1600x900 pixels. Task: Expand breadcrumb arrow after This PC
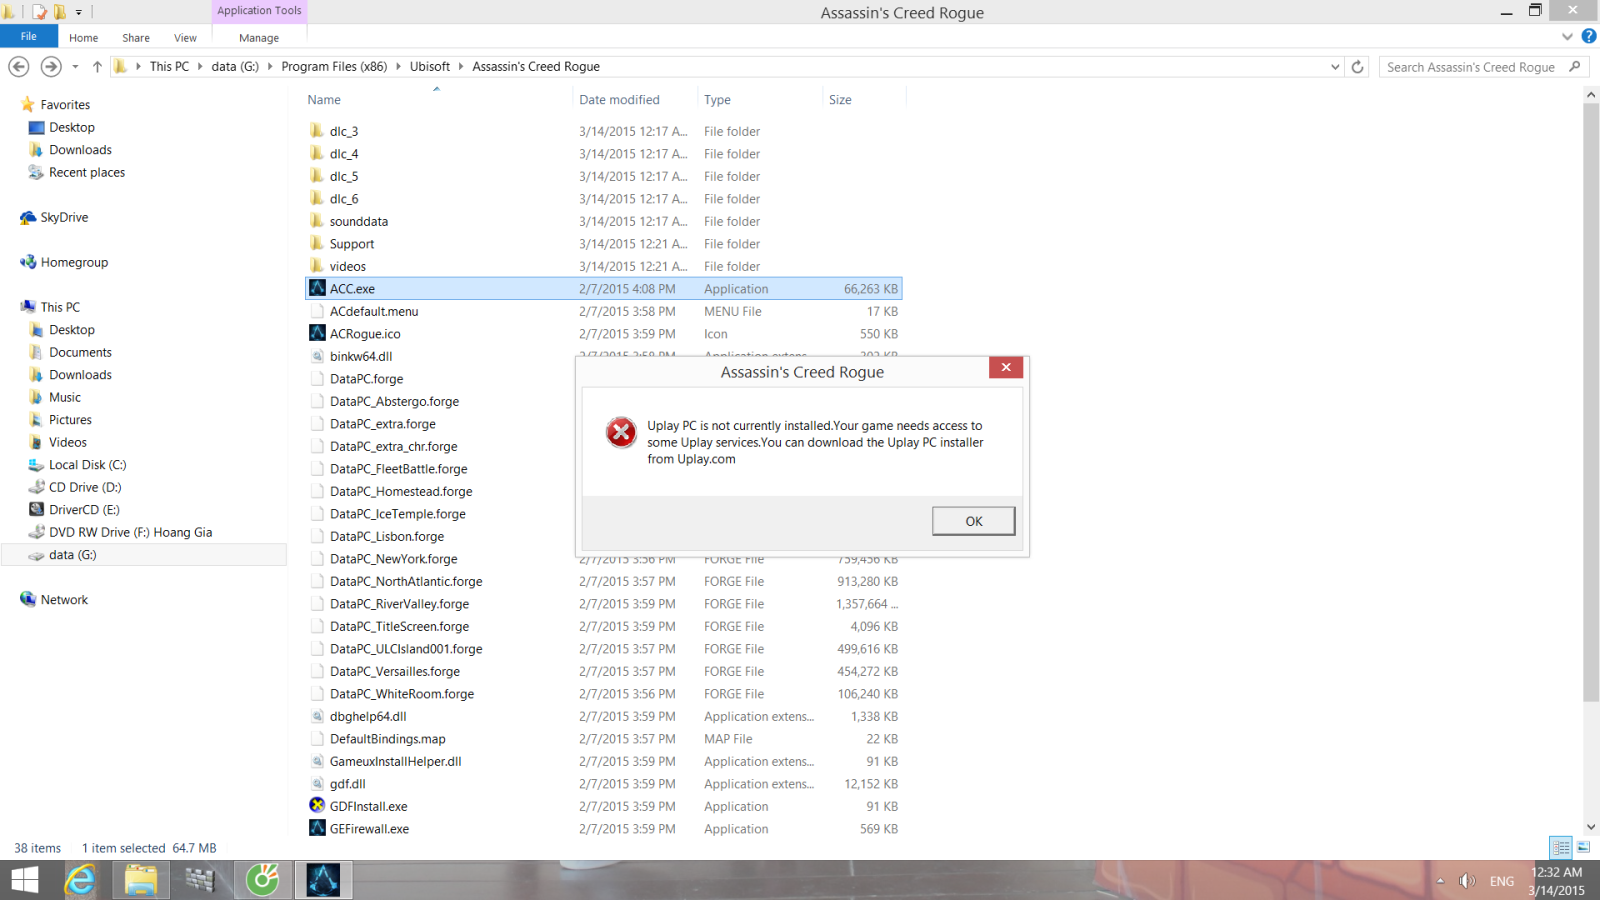[x=200, y=67]
